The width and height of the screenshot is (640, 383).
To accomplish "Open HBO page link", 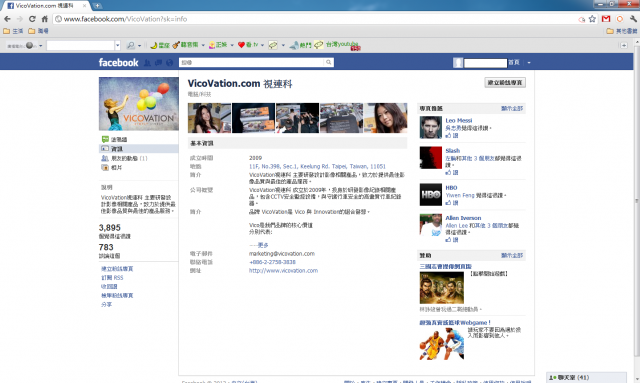I will [x=451, y=188].
